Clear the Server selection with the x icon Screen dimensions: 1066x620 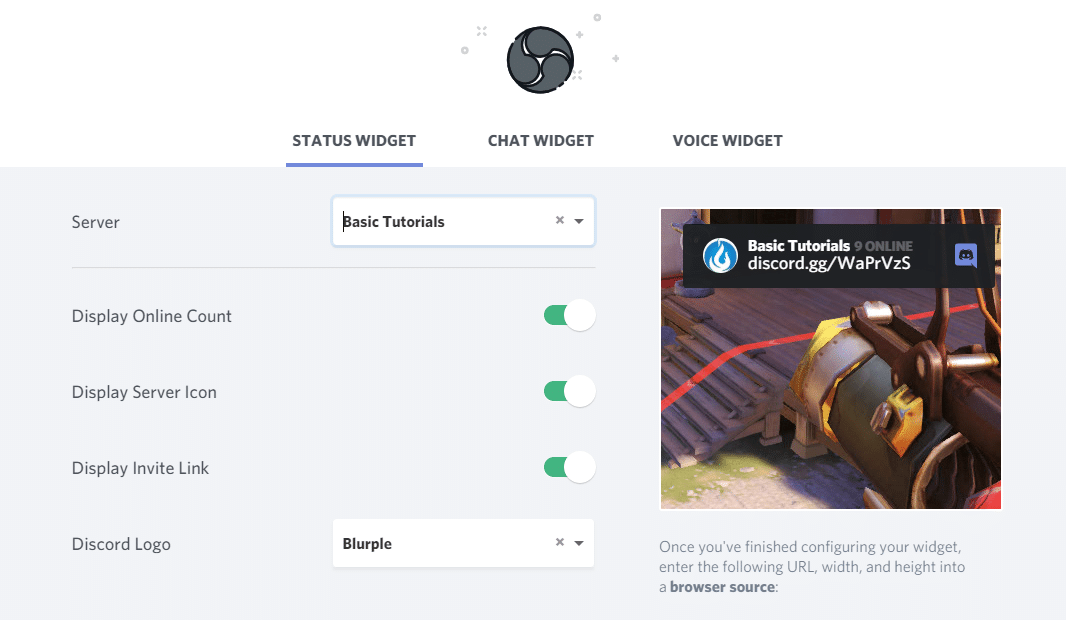[x=560, y=221]
